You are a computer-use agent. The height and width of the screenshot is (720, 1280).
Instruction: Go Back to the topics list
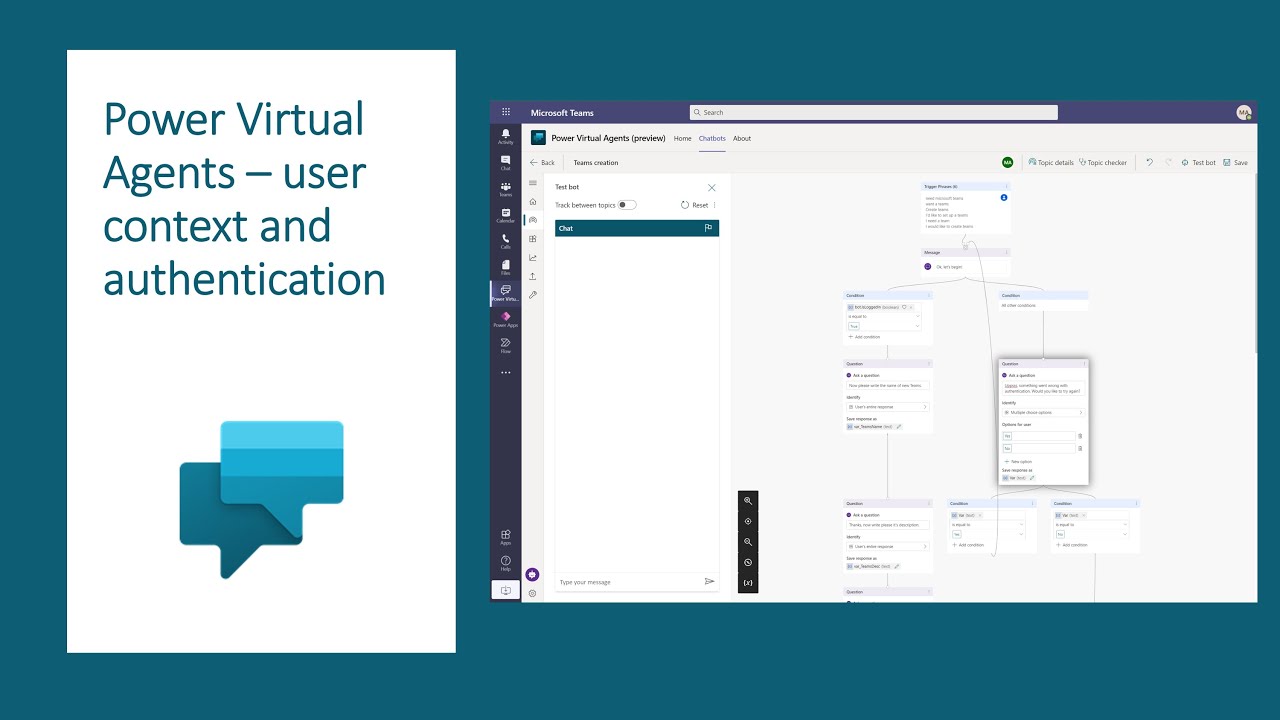(x=543, y=162)
